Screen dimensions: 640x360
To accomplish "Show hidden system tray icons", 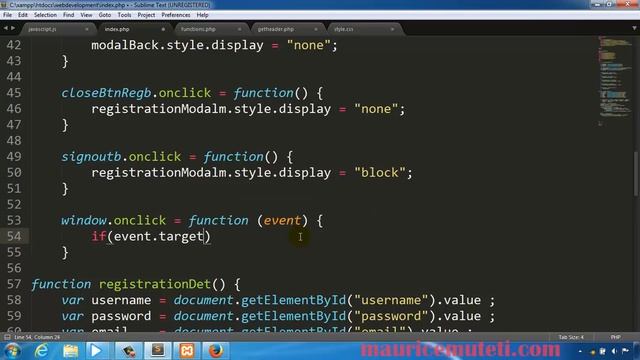I will pyautogui.click(x=580, y=351).
